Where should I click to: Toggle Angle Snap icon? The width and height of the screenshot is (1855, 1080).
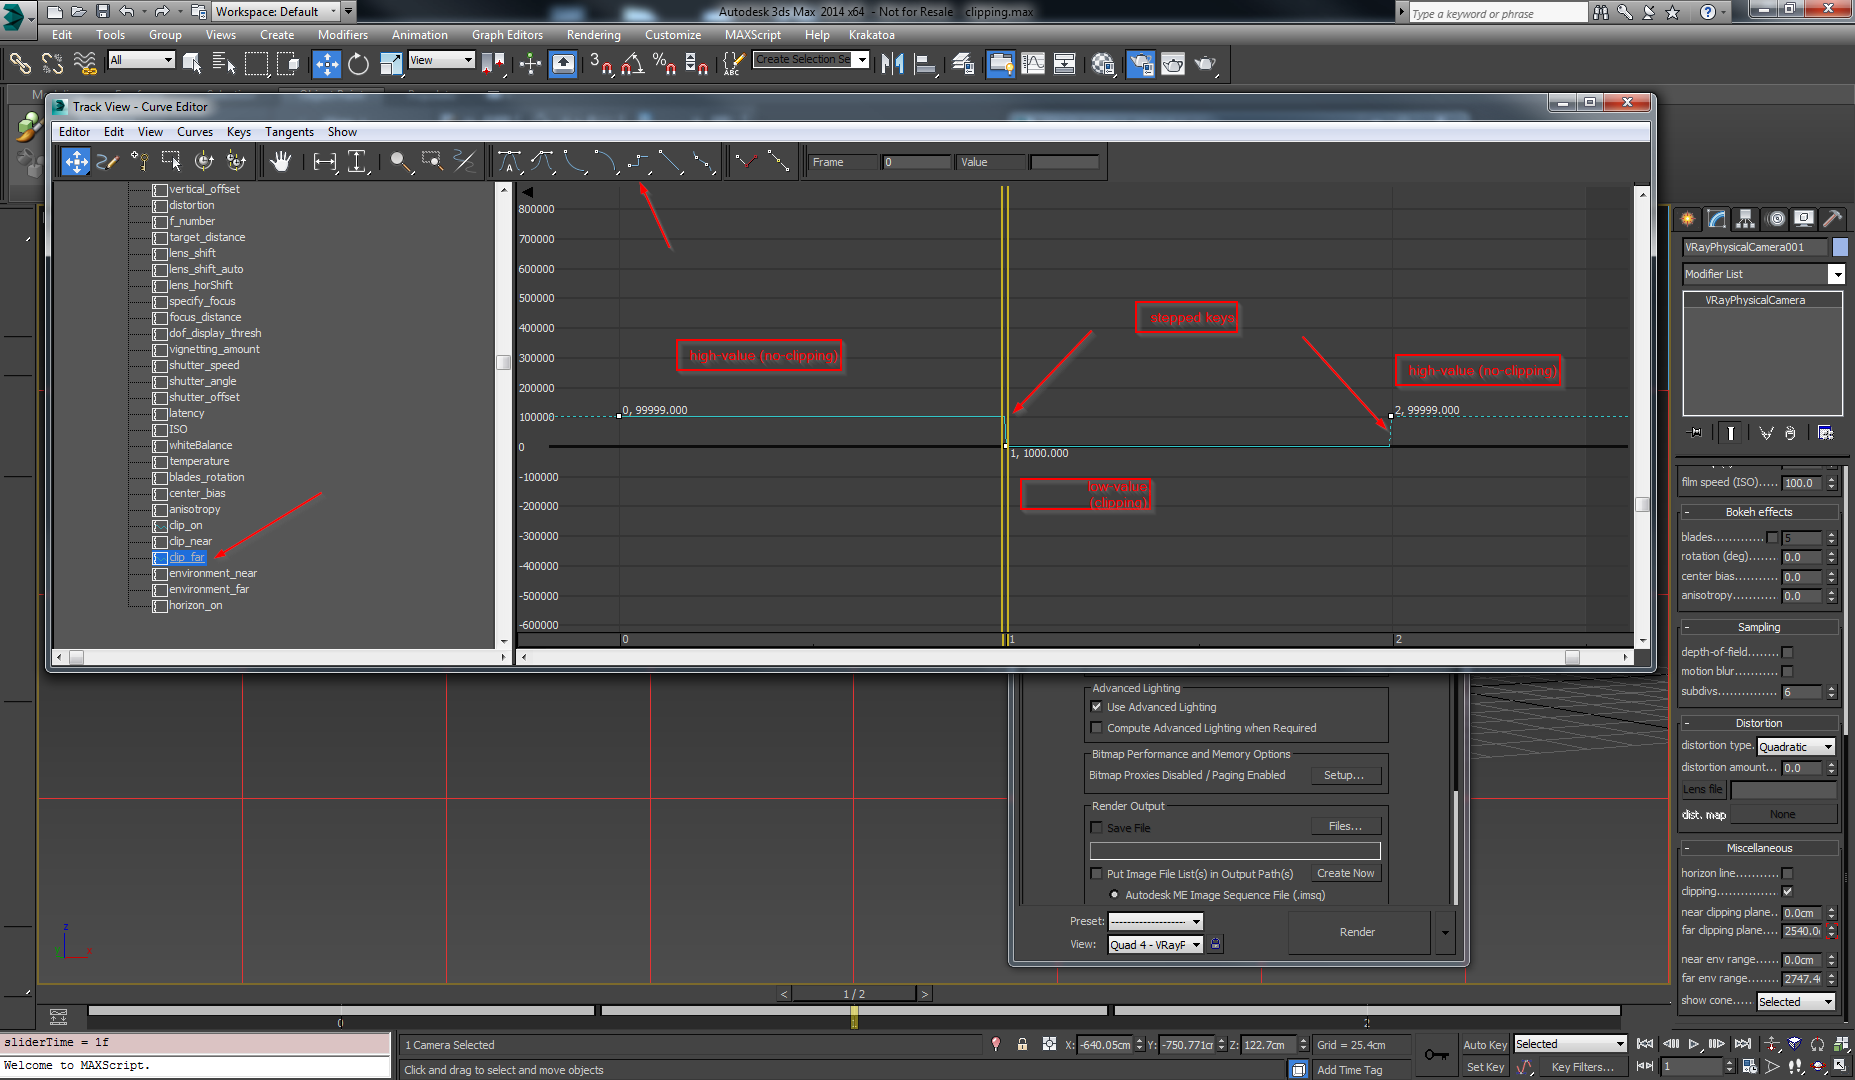click(632, 64)
